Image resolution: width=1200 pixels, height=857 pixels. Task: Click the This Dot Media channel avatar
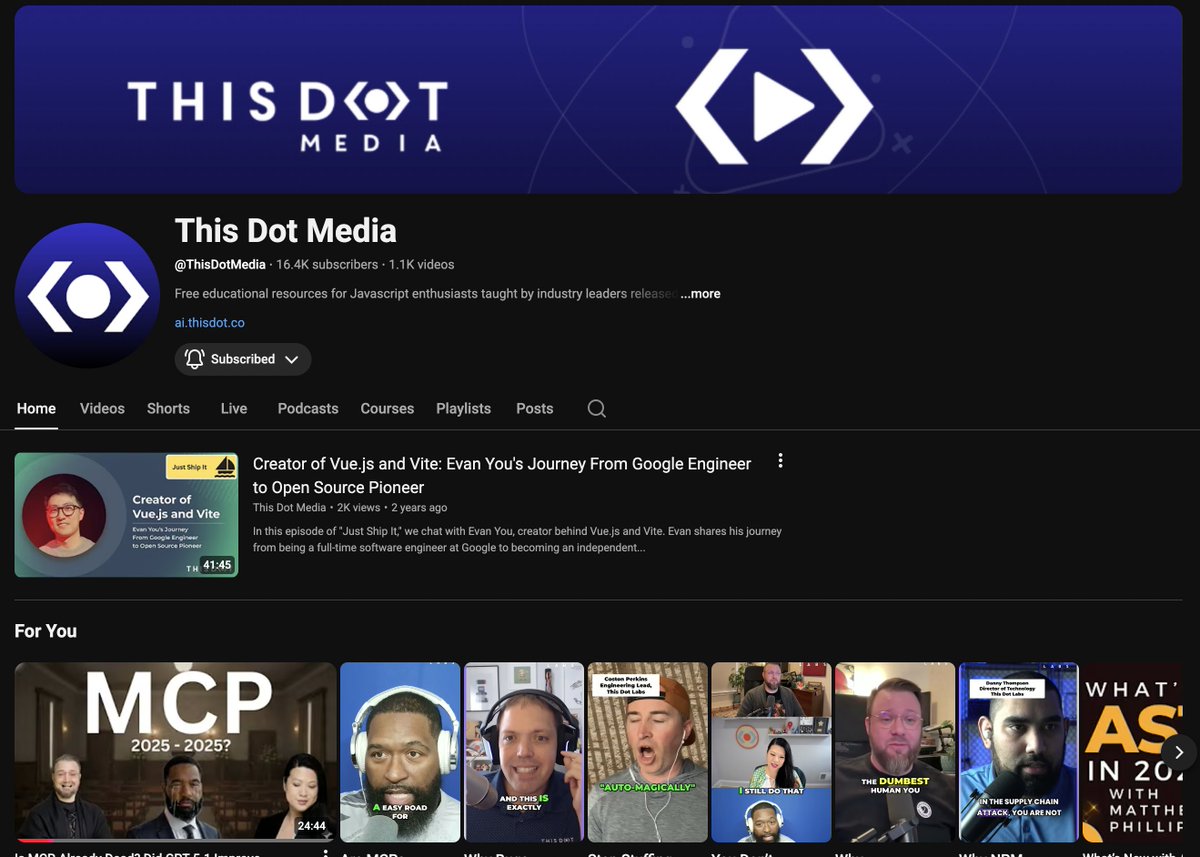click(x=87, y=296)
